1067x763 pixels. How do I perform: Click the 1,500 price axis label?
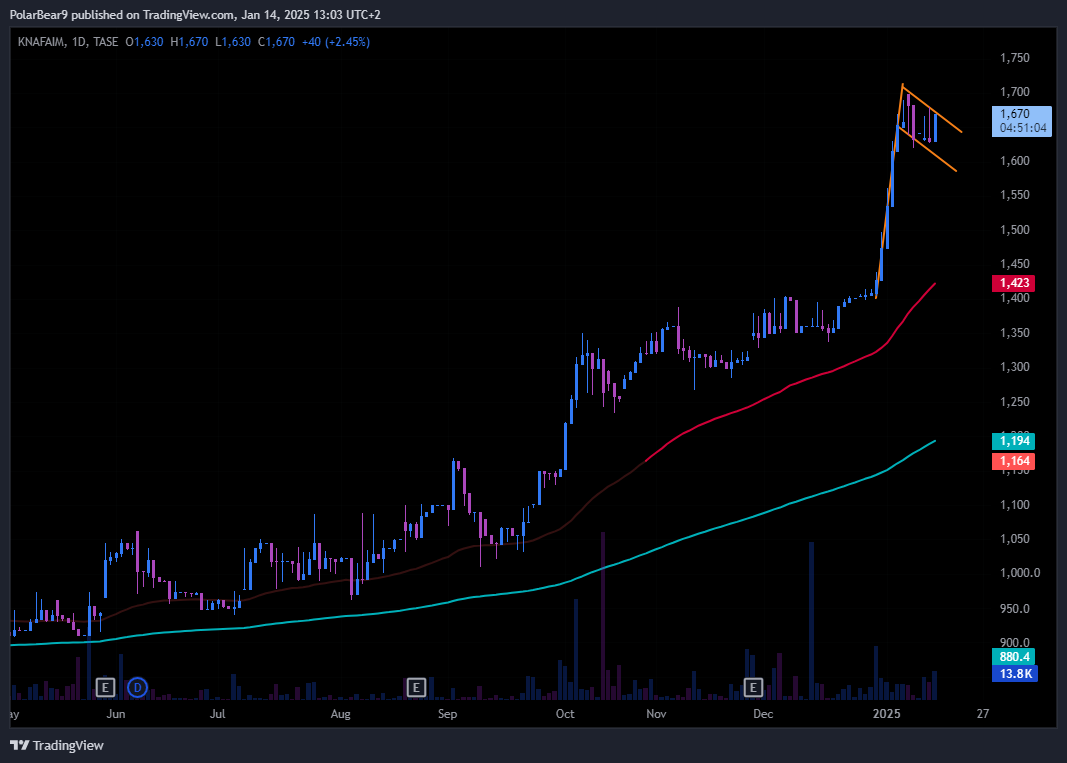(1015, 229)
